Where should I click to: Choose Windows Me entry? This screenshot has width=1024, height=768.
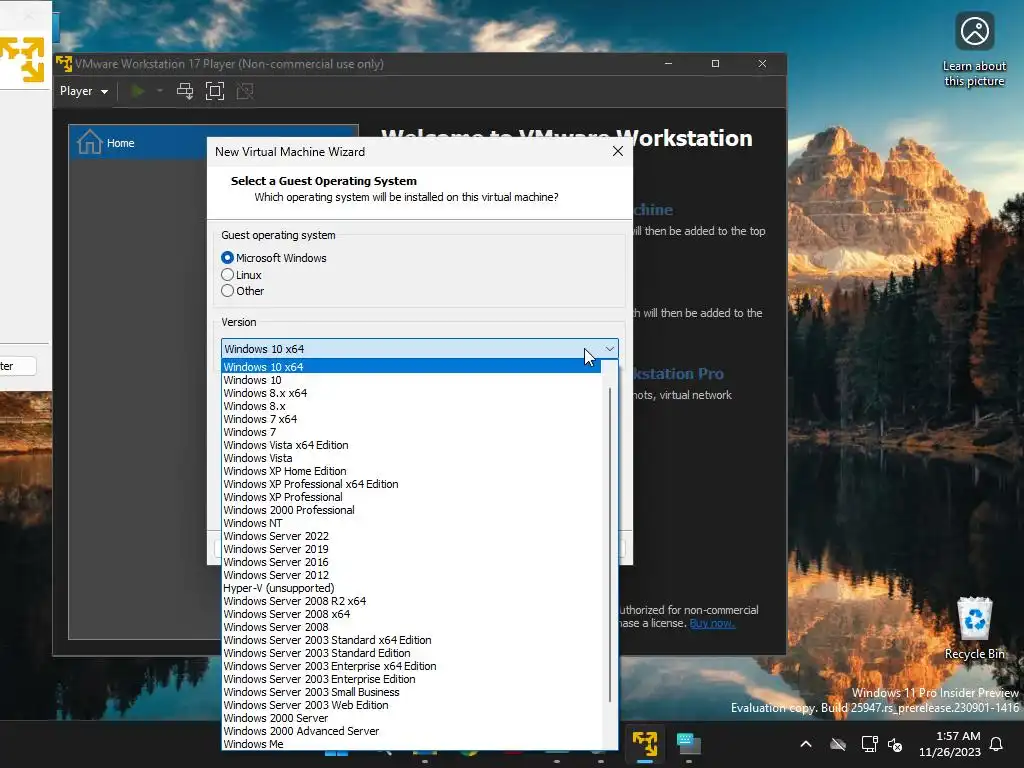tap(411, 744)
